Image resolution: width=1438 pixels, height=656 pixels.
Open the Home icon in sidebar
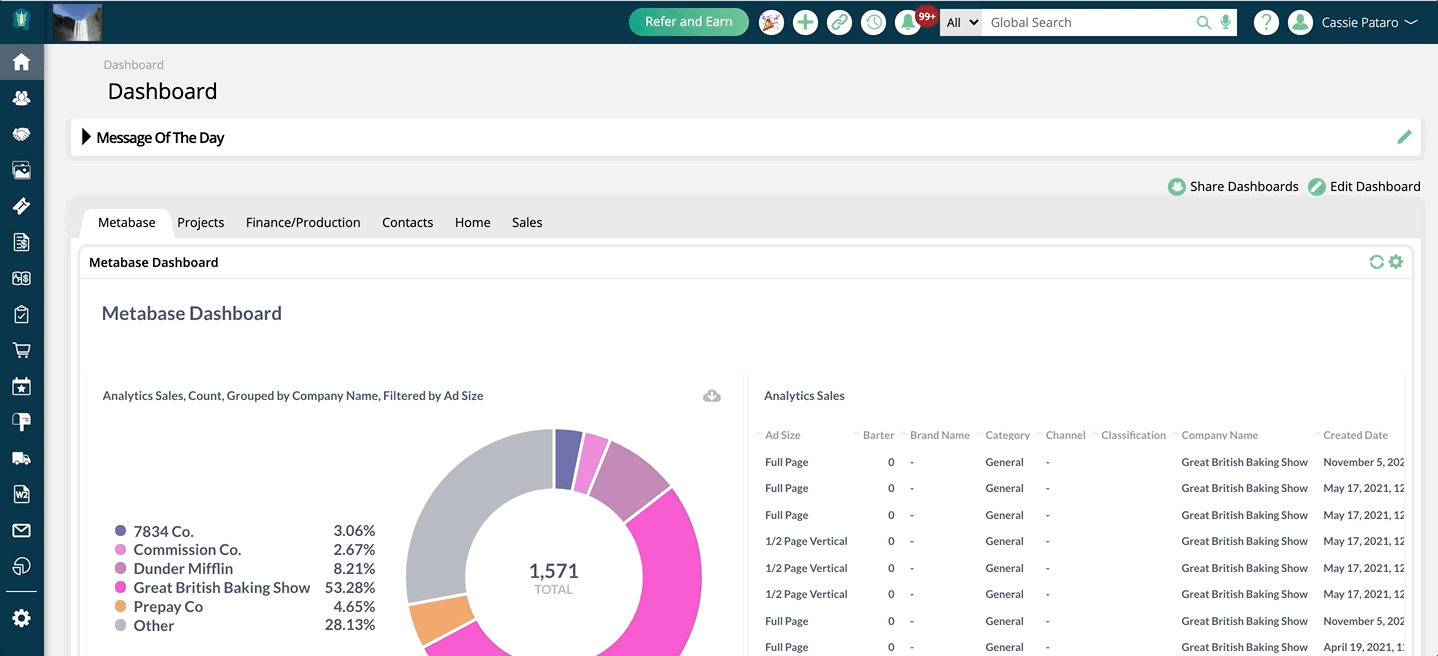[21, 62]
